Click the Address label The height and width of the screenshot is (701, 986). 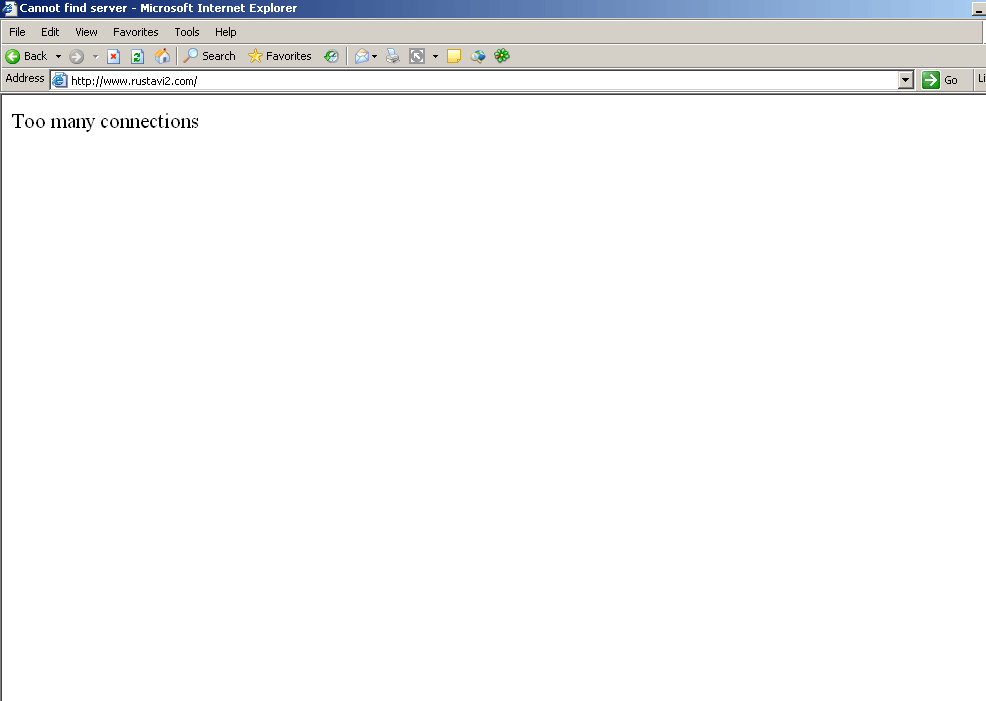pyautogui.click(x=25, y=79)
